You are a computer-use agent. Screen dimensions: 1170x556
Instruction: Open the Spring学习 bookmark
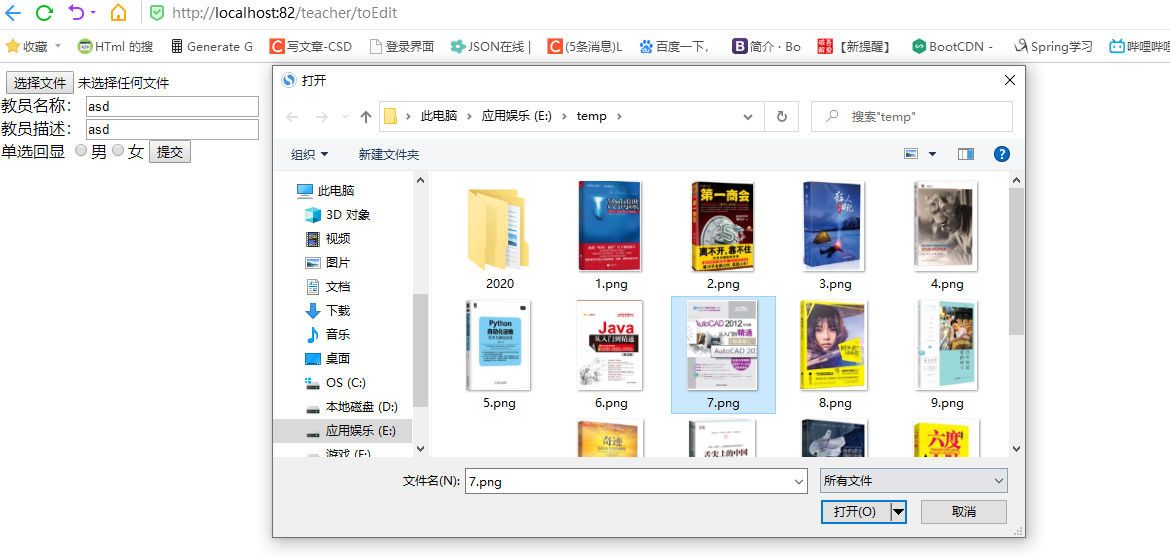[1053, 46]
